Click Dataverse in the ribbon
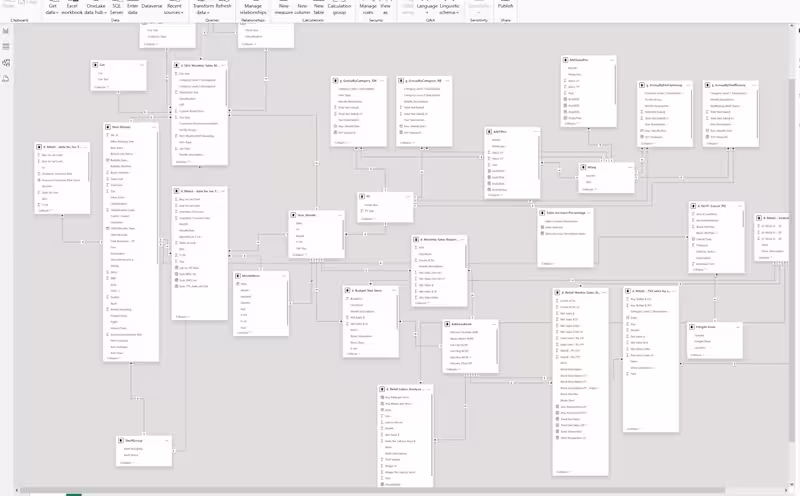Image resolution: width=800 pixels, height=496 pixels. coord(152,6)
